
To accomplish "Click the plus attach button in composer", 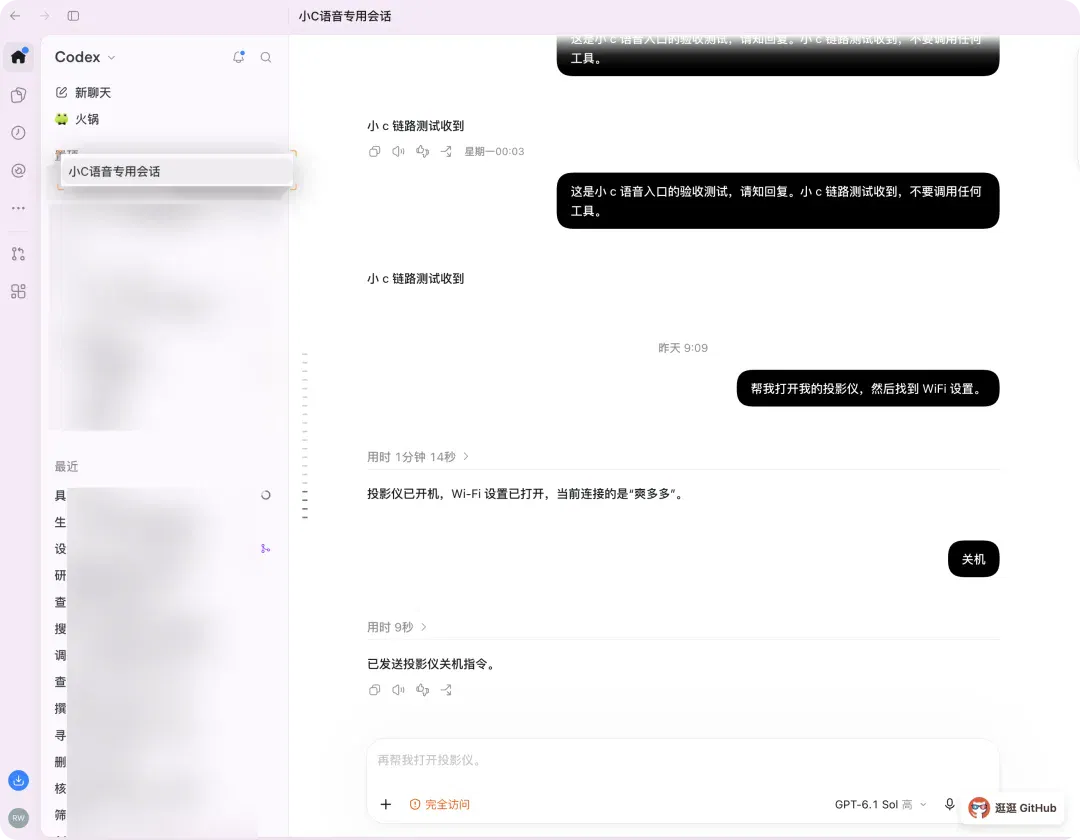I will coord(386,804).
